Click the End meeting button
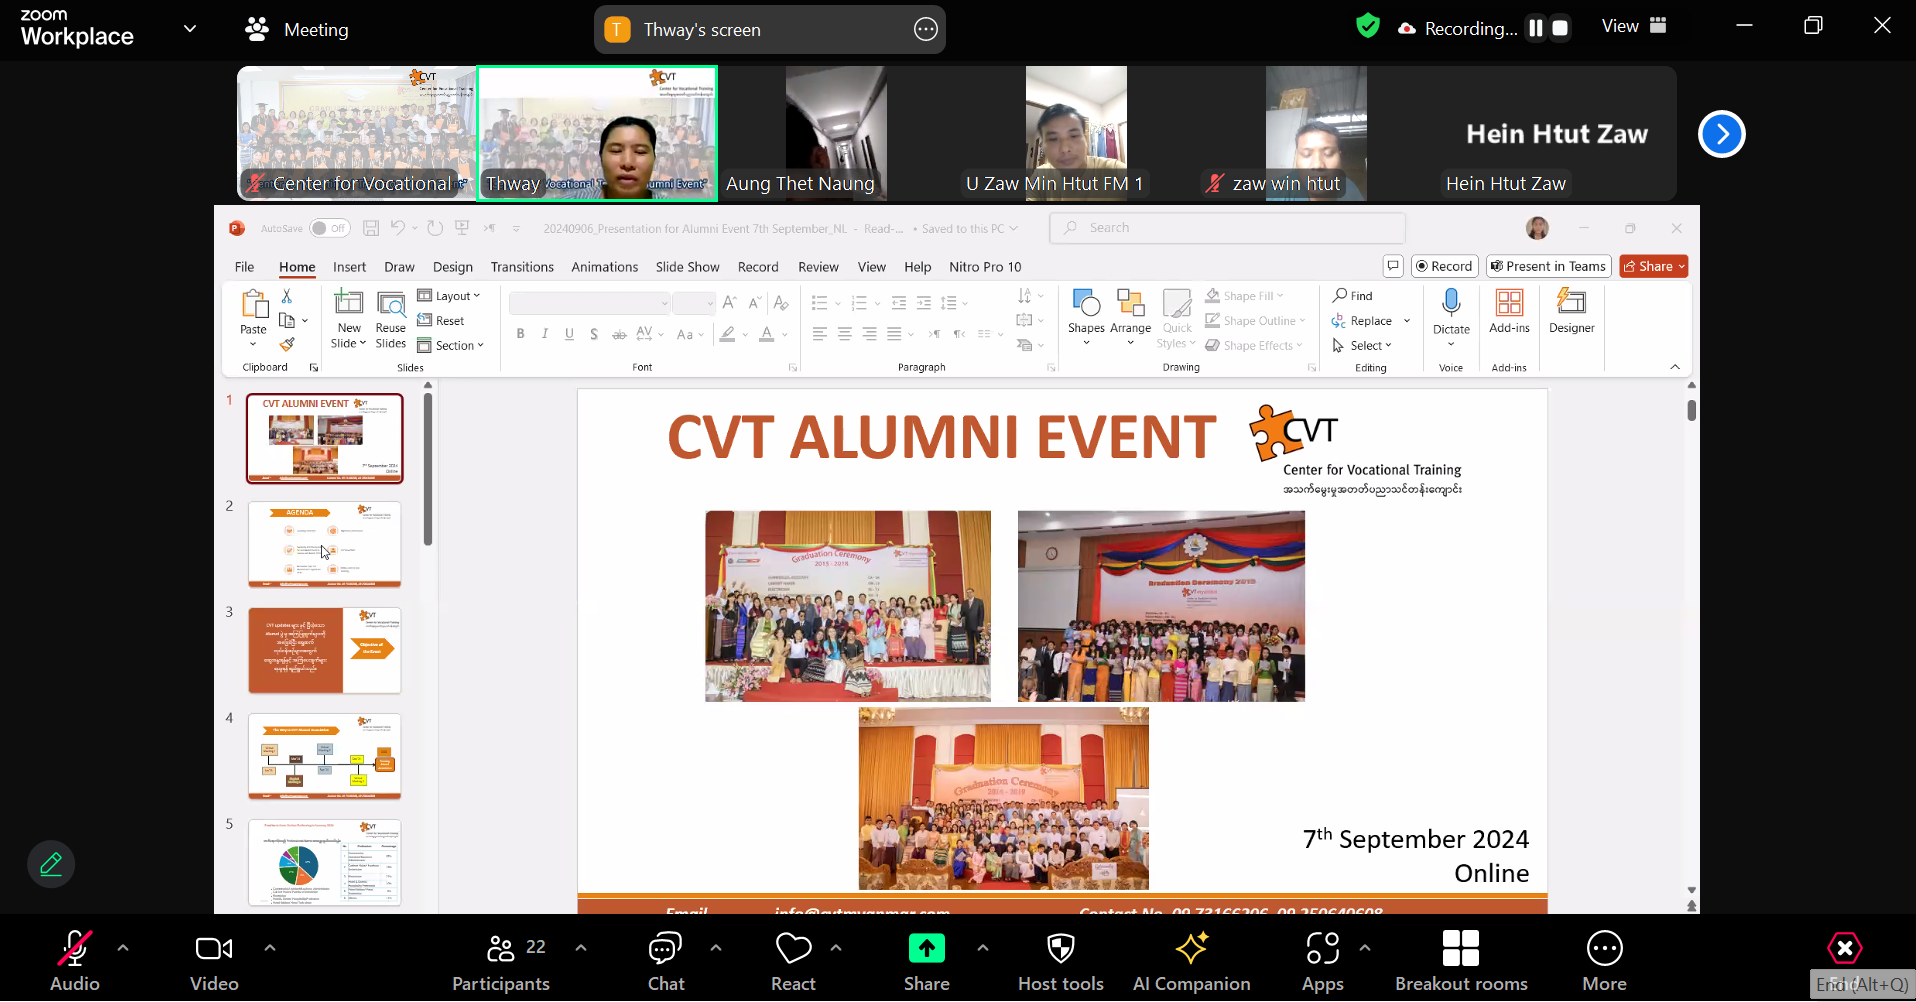The image size is (1916, 1002). tap(1845, 947)
